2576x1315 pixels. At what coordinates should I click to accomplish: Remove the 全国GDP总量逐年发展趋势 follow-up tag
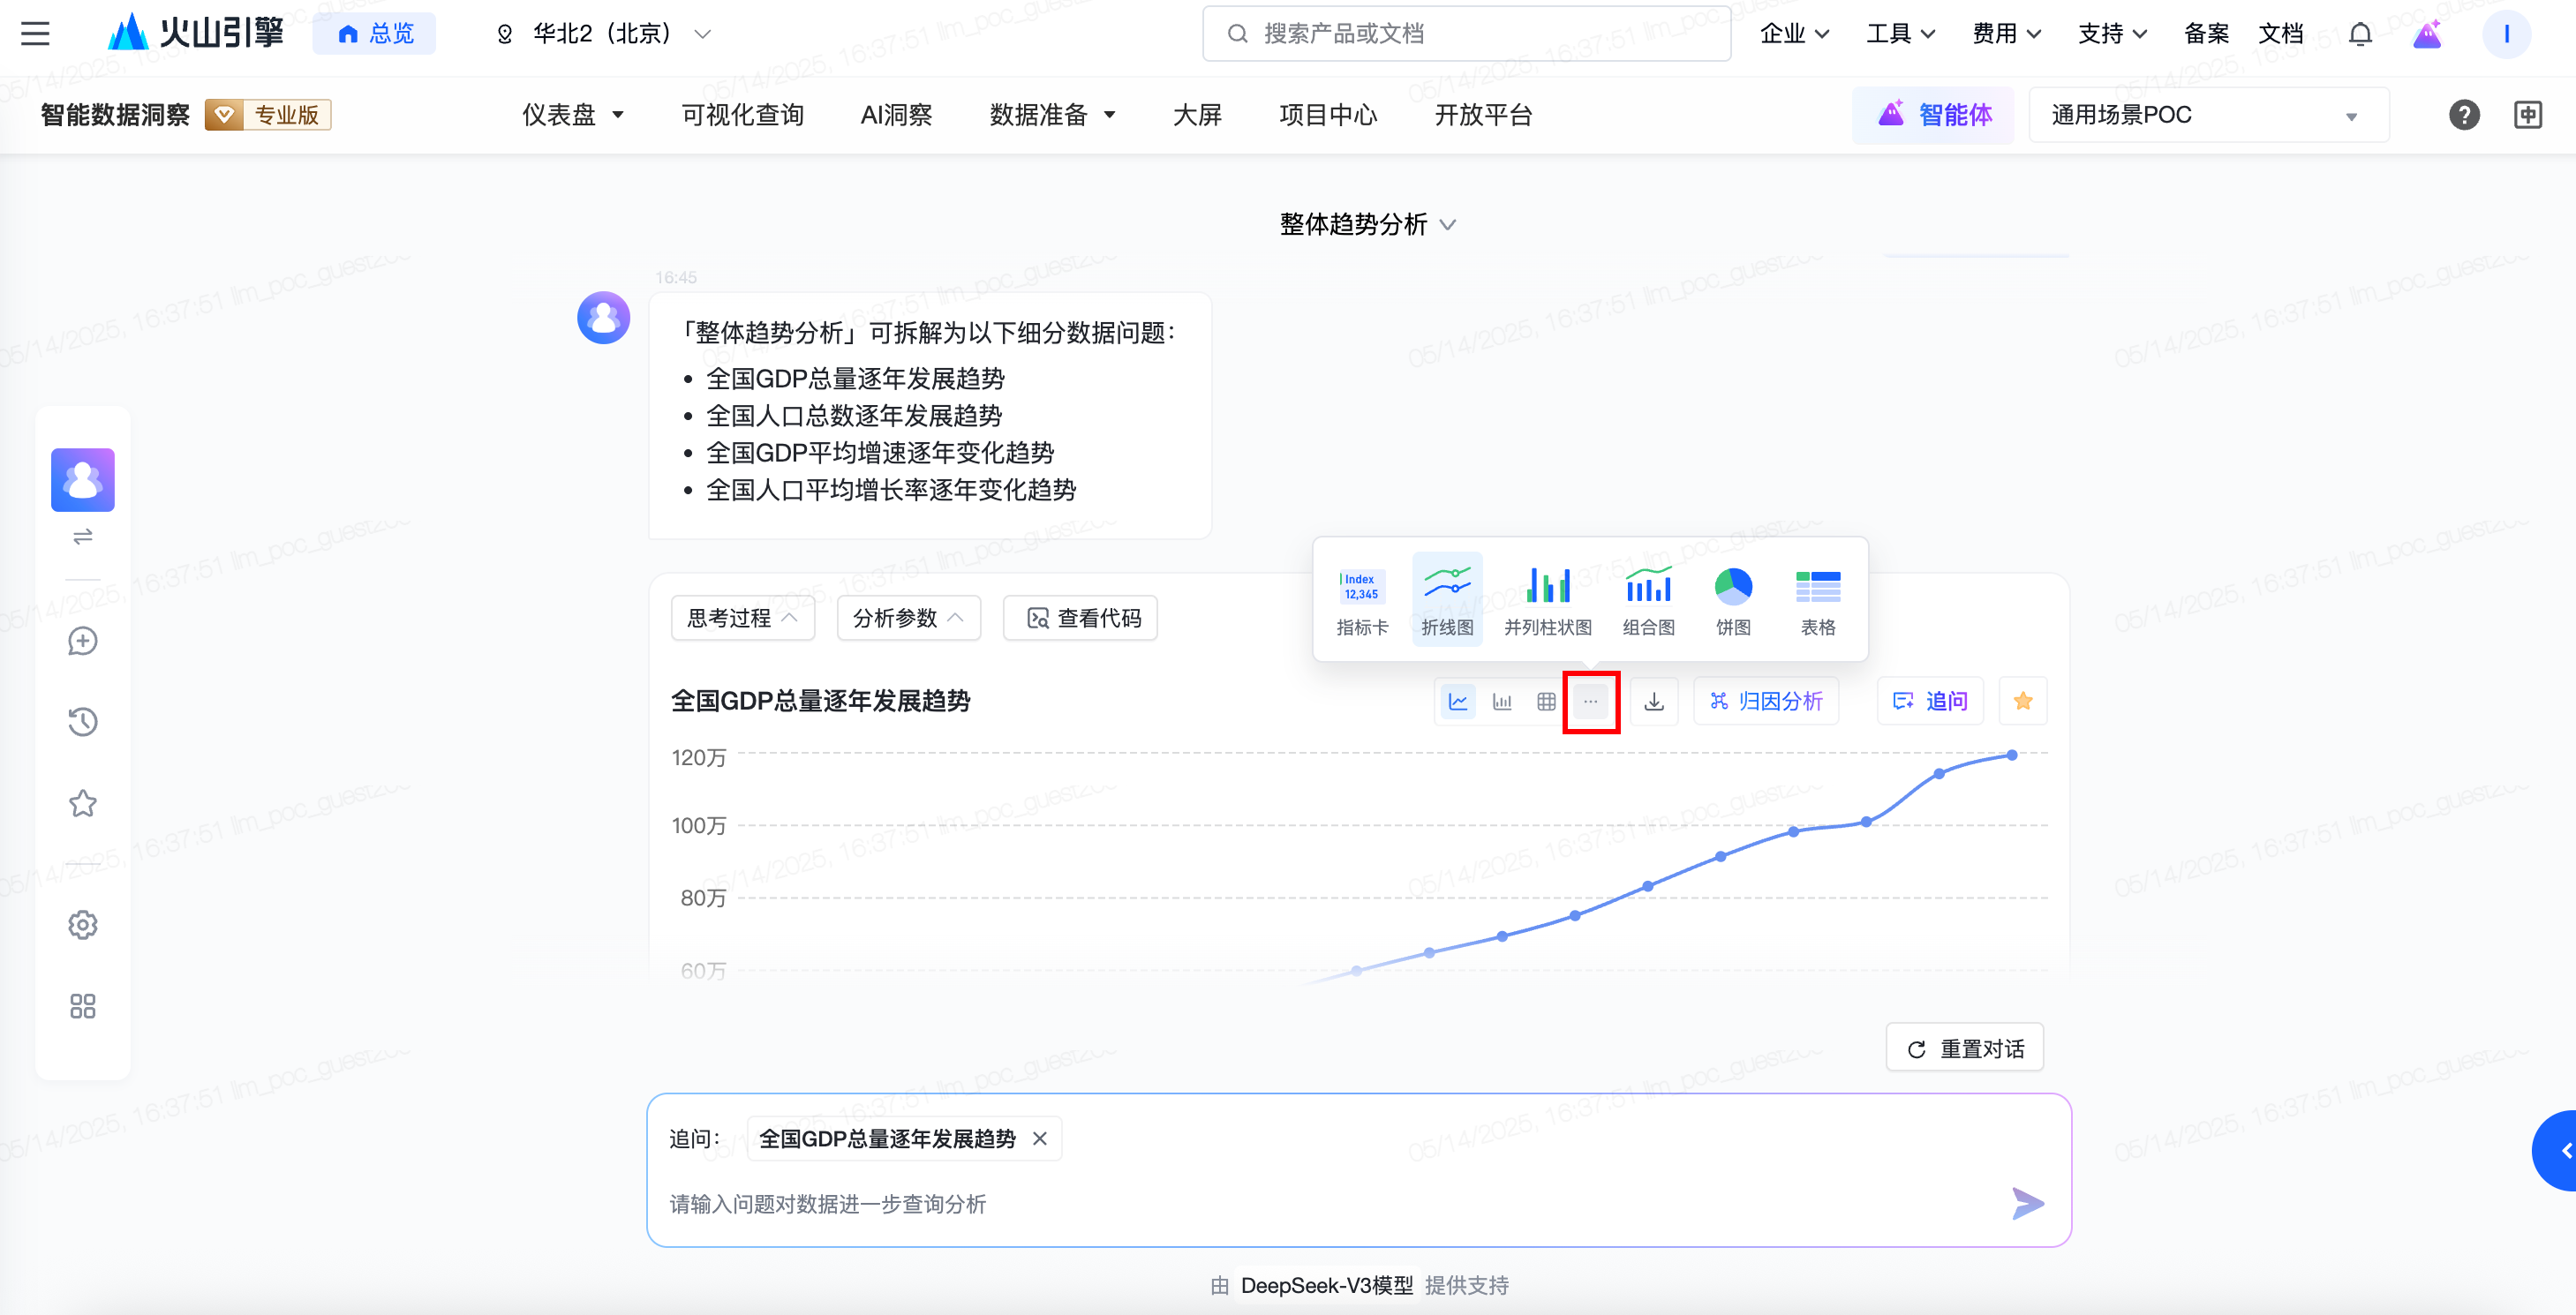tap(1040, 1139)
